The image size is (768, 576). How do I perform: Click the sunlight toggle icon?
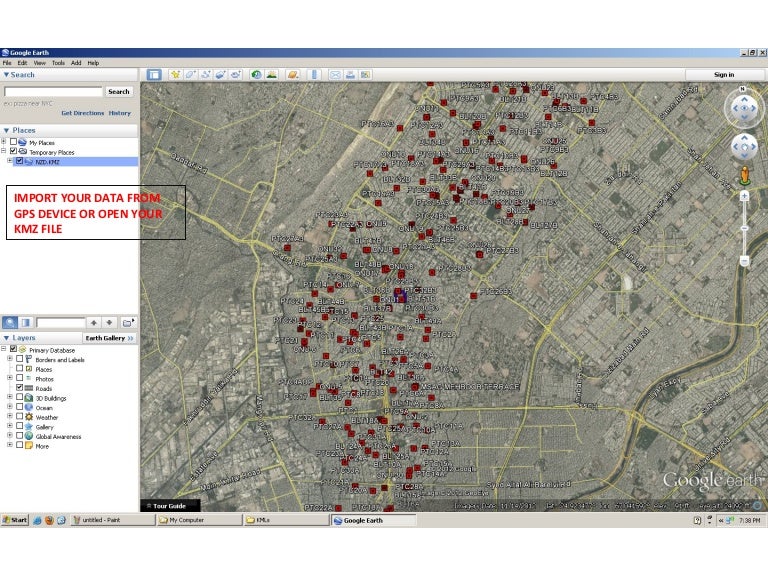(271, 74)
